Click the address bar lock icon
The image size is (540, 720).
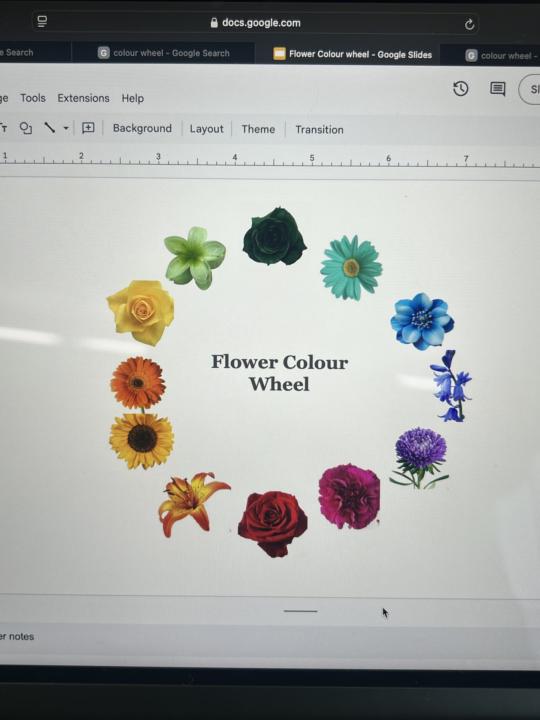pyautogui.click(x=214, y=22)
